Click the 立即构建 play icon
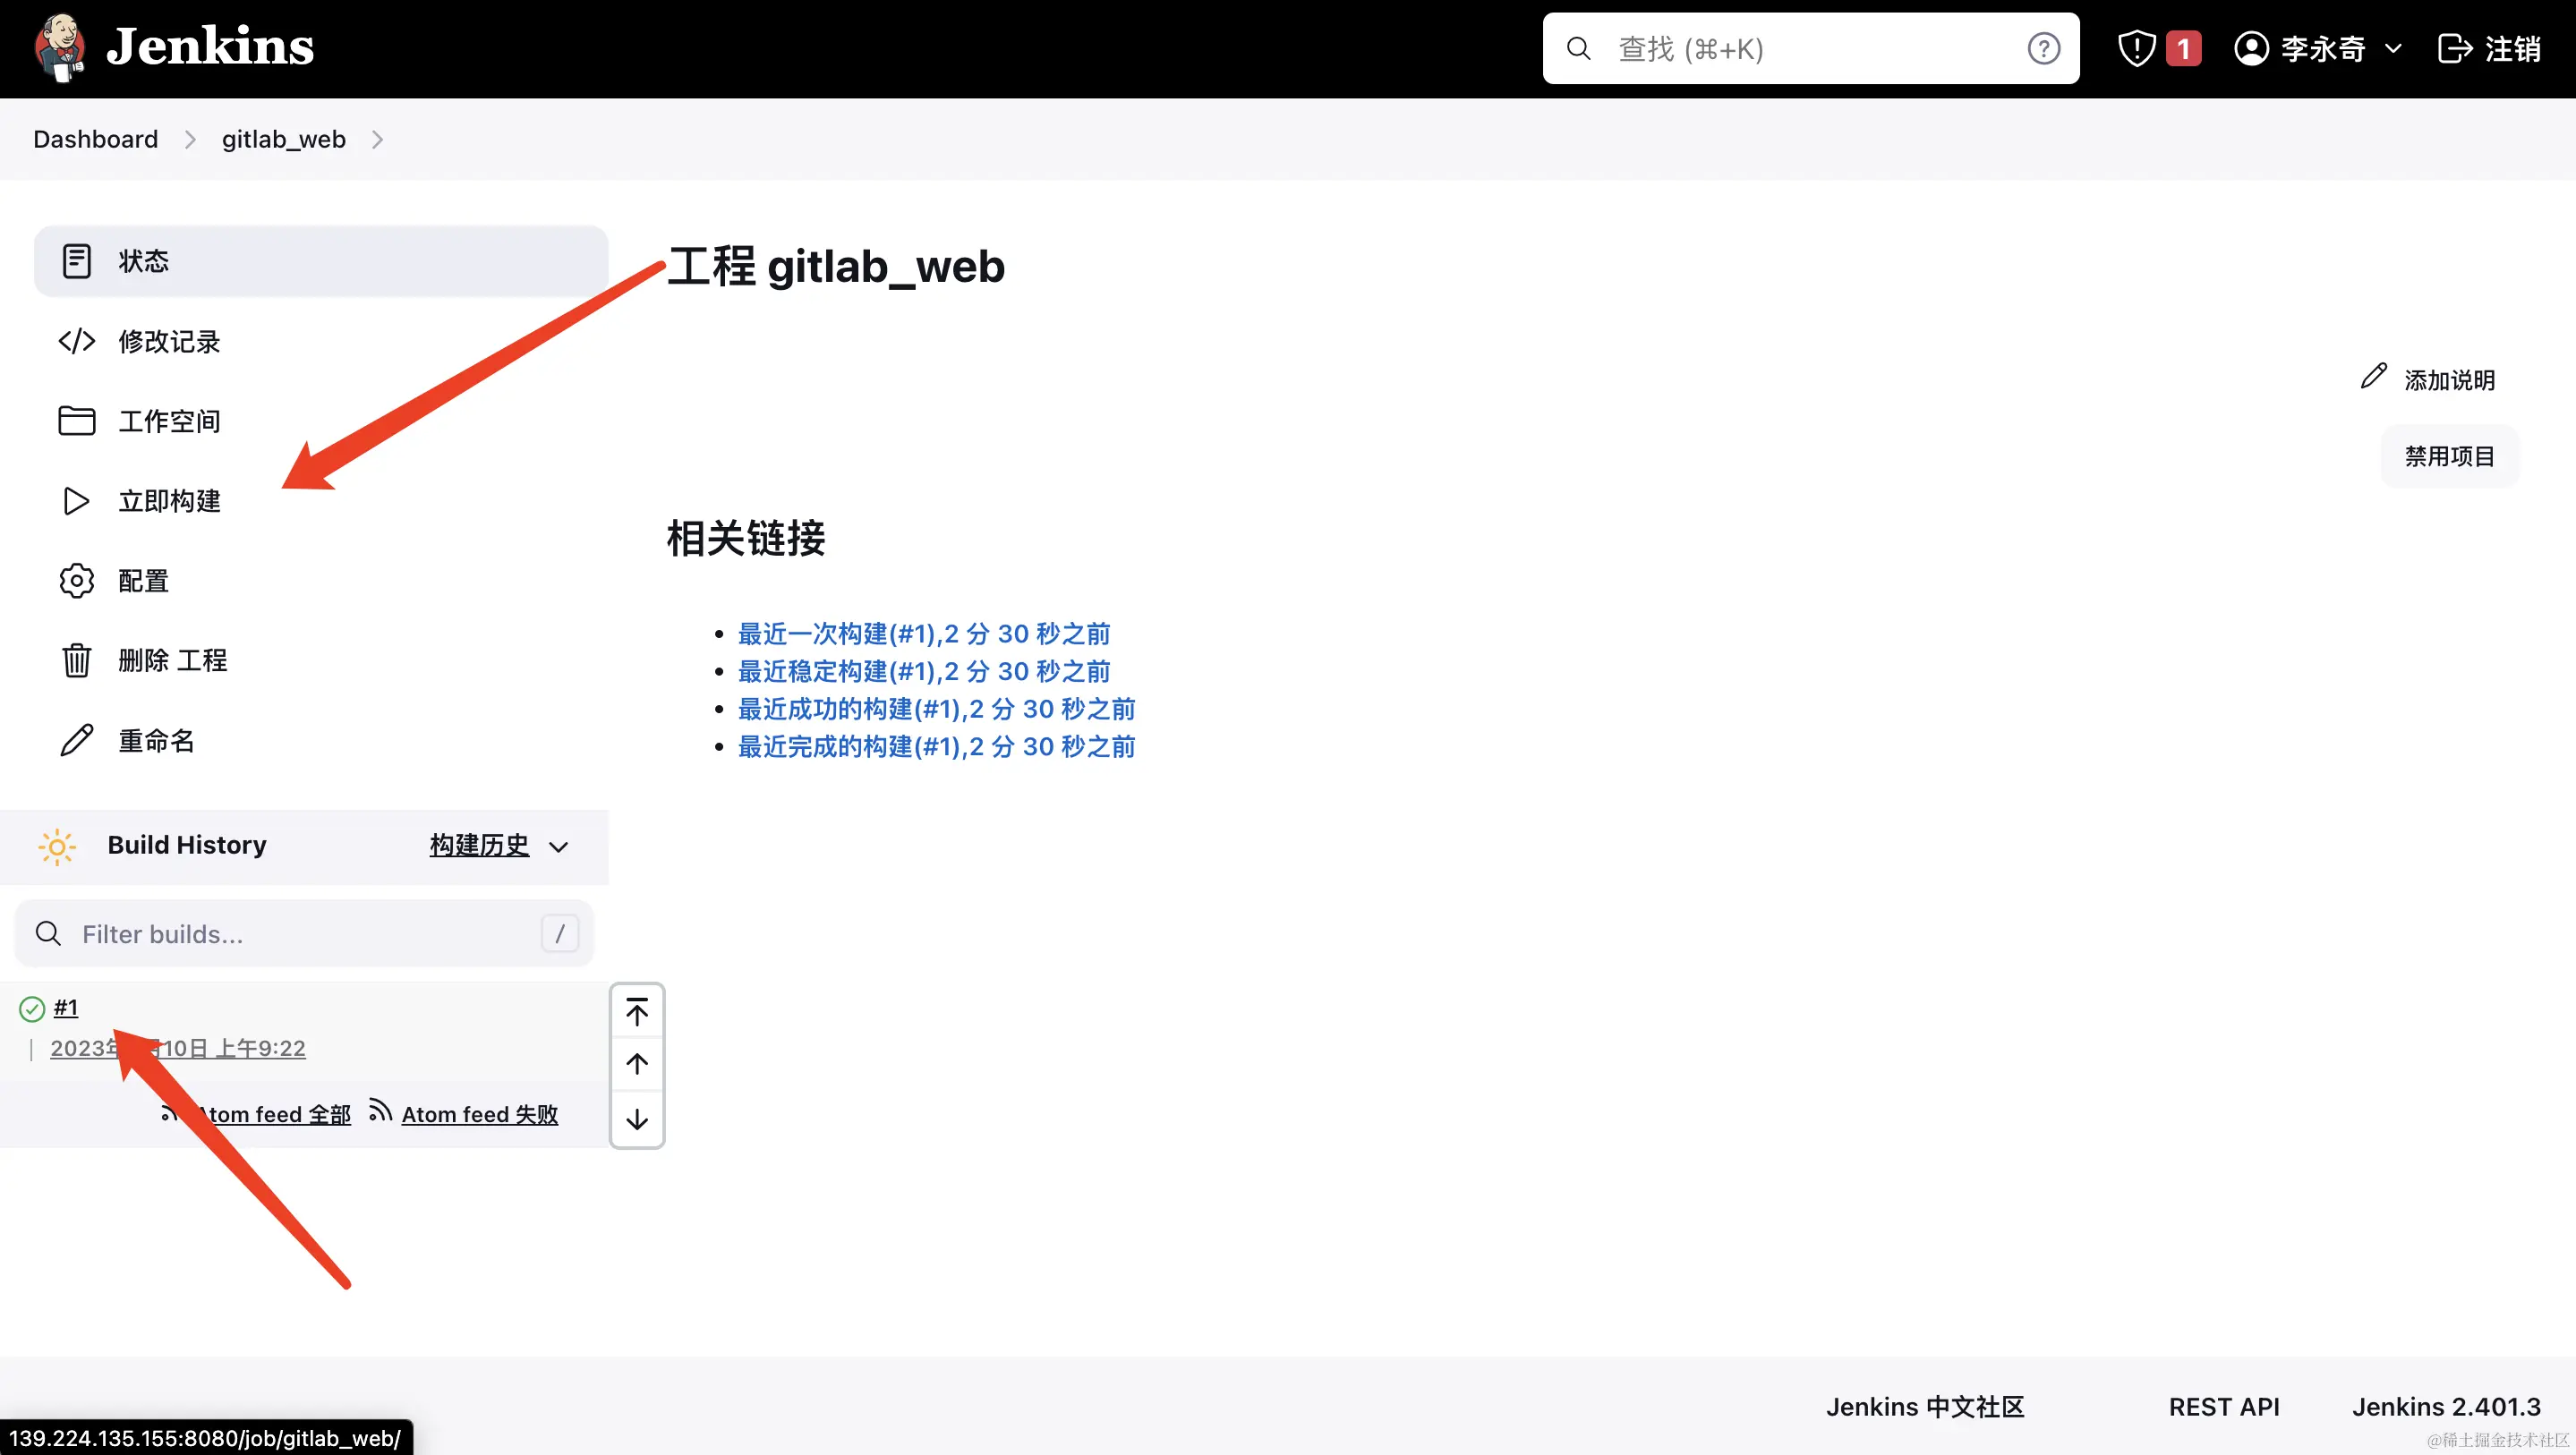This screenshot has height=1455, width=2576. point(76,501)
